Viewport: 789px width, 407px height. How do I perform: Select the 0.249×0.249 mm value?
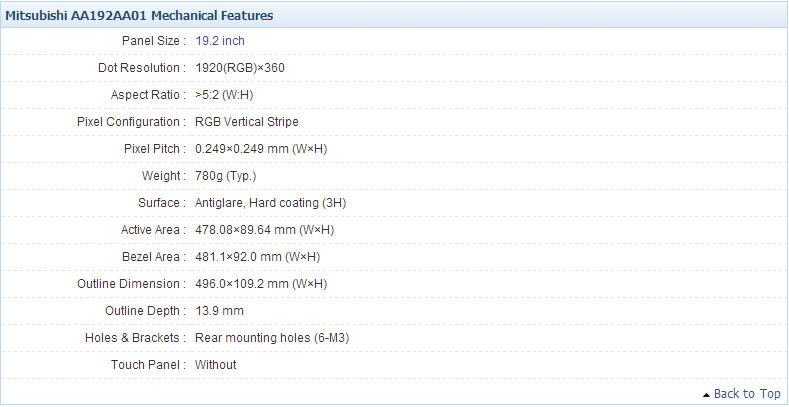click(262, 149)
